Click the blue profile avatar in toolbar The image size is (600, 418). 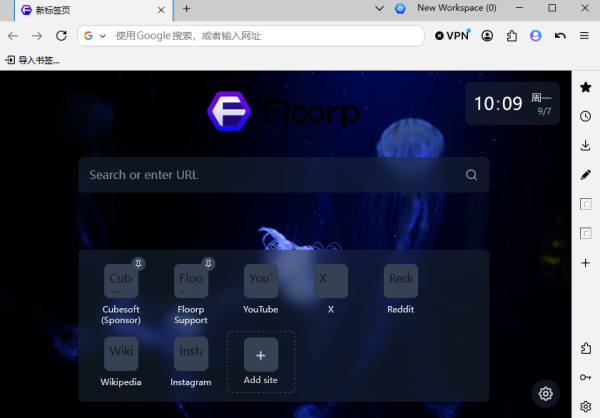tap(536, 36)
